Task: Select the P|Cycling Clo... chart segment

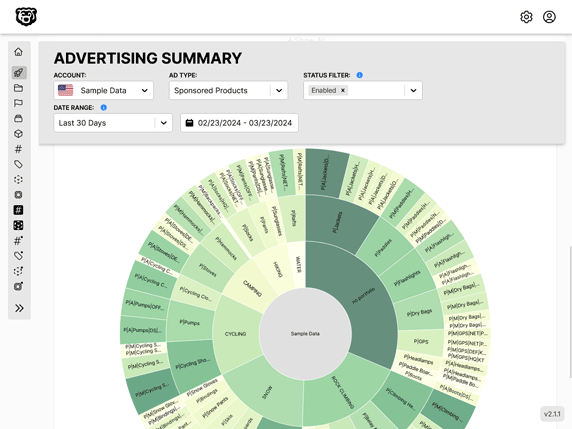Action: click(196, 293)
